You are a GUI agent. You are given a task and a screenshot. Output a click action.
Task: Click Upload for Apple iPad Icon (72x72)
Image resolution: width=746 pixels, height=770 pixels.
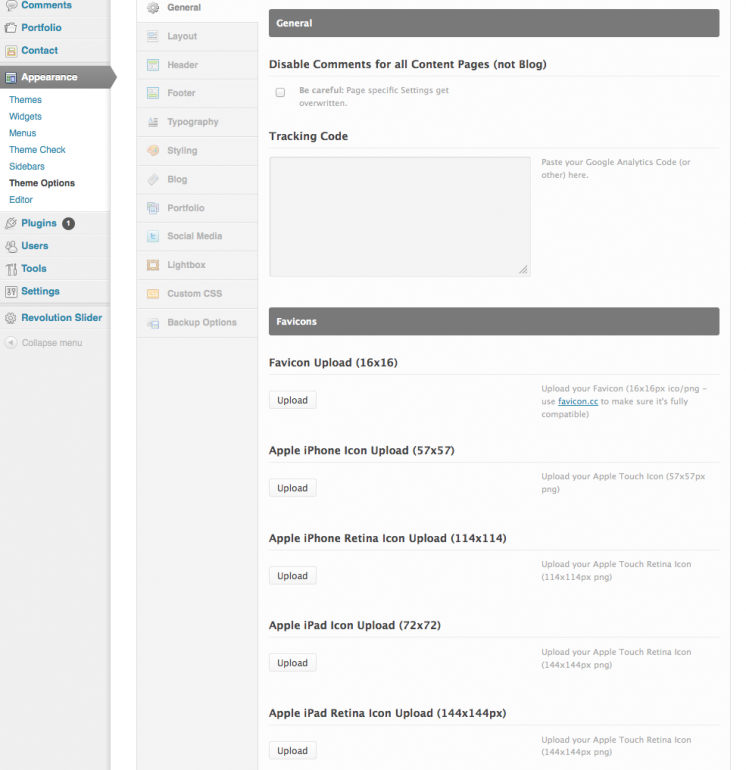293,663
